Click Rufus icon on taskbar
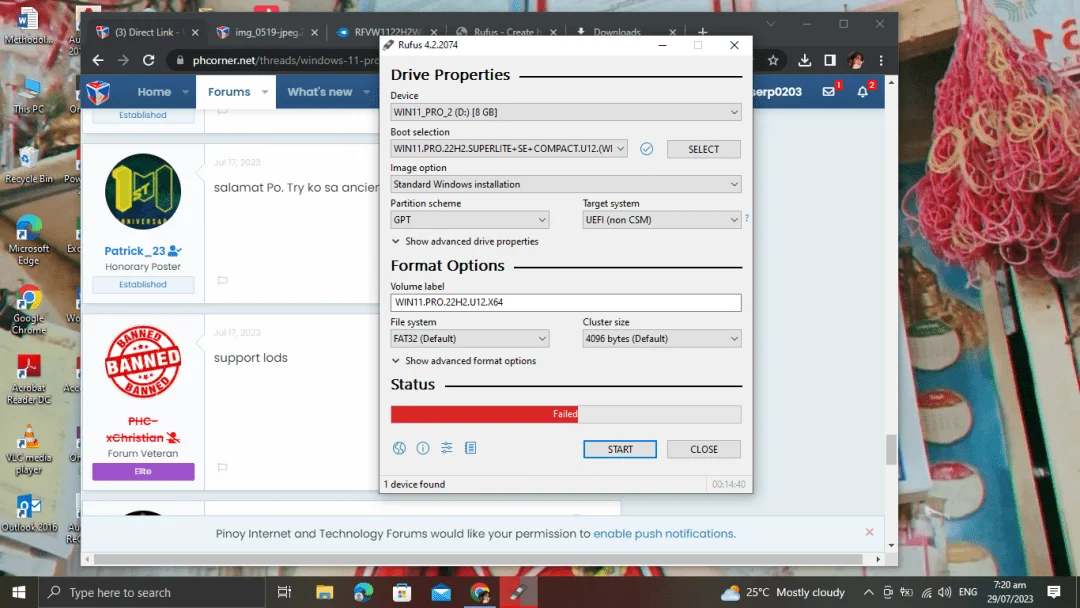The height and width of the screenshot is (608, 1080). [x=519, y=592]
